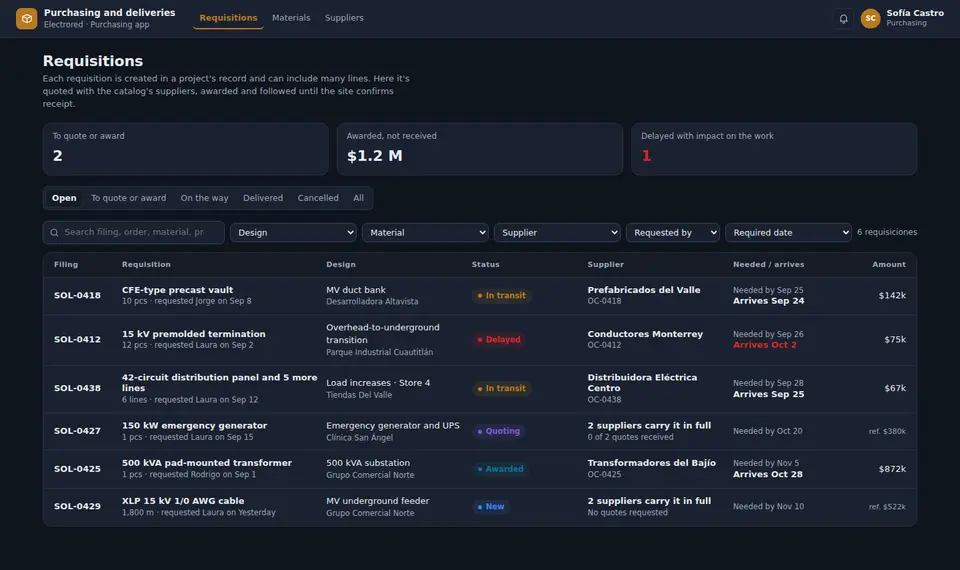Open requisition SOL-0429
Viewport: 960px width, 570px height.
coord(480,507)
